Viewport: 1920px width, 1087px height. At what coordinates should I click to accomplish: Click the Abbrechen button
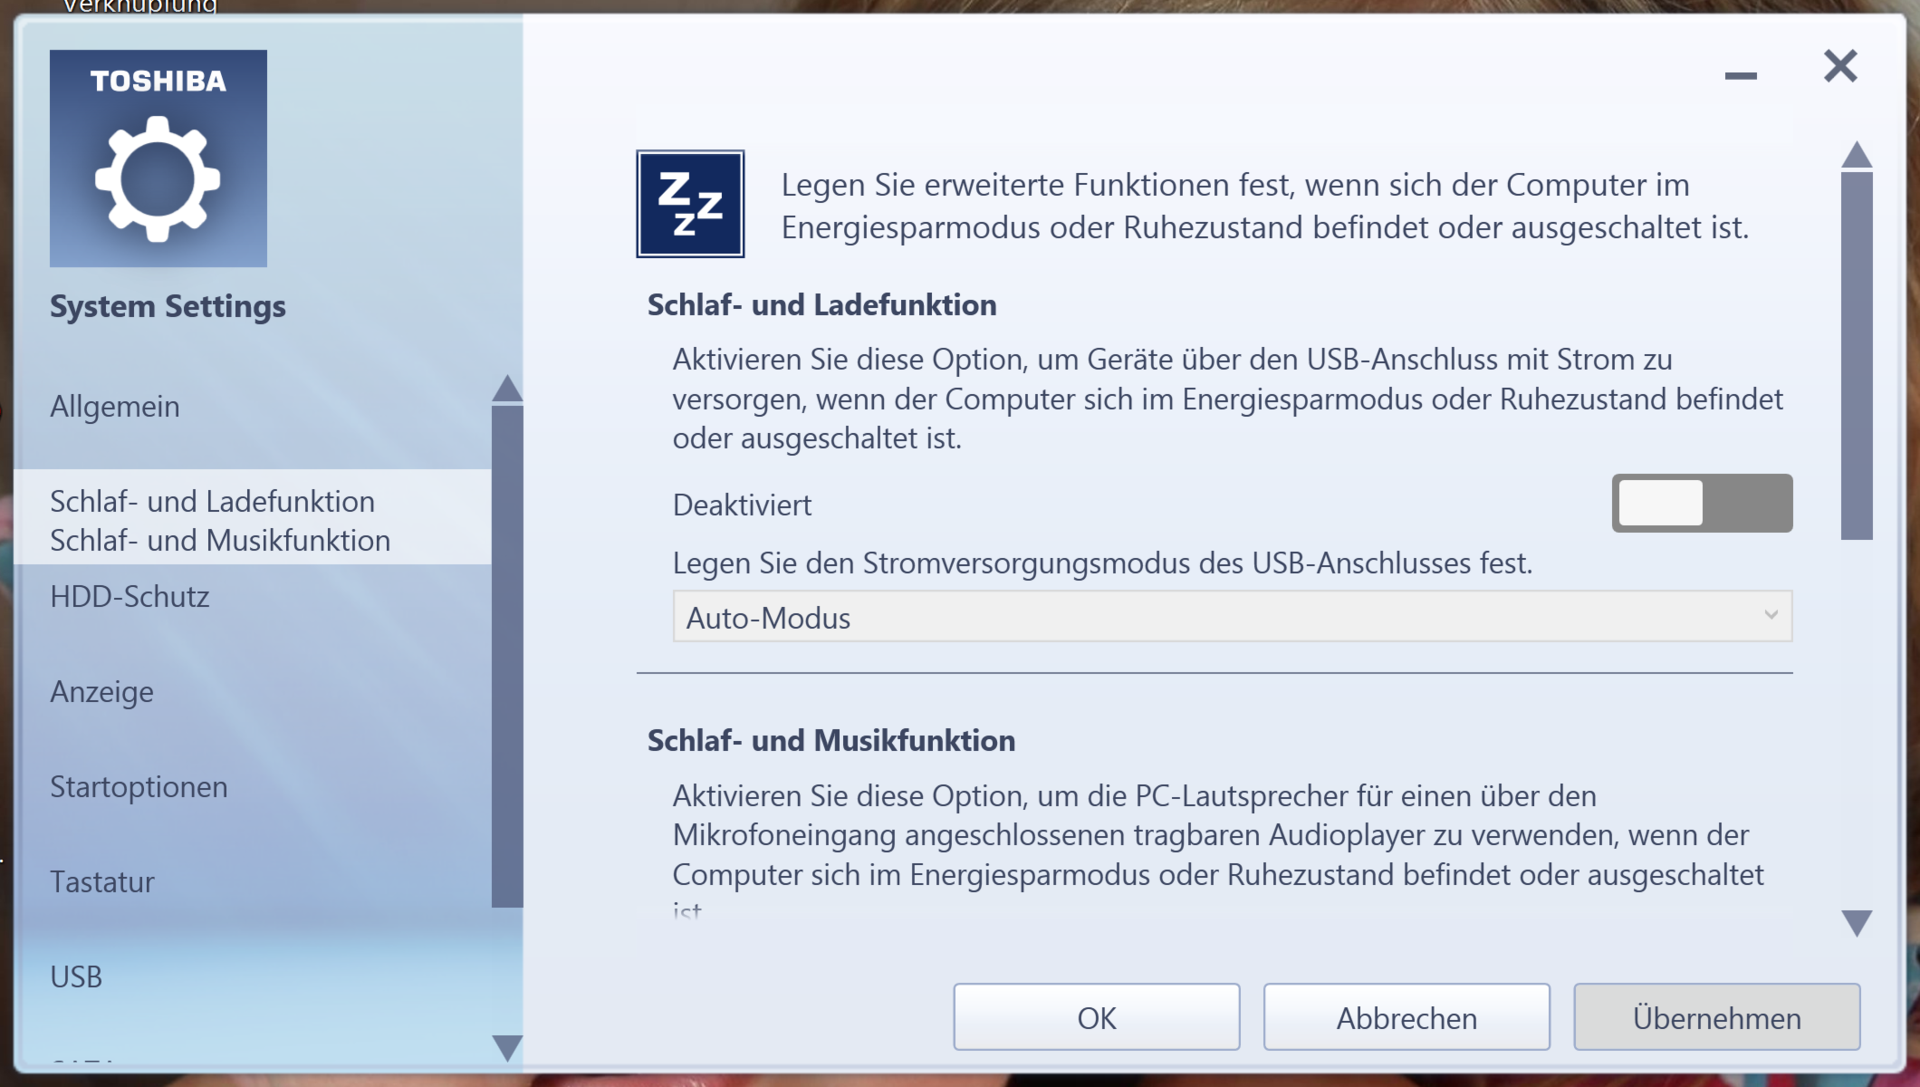pyautogui.click(x=1406, y=1017)
